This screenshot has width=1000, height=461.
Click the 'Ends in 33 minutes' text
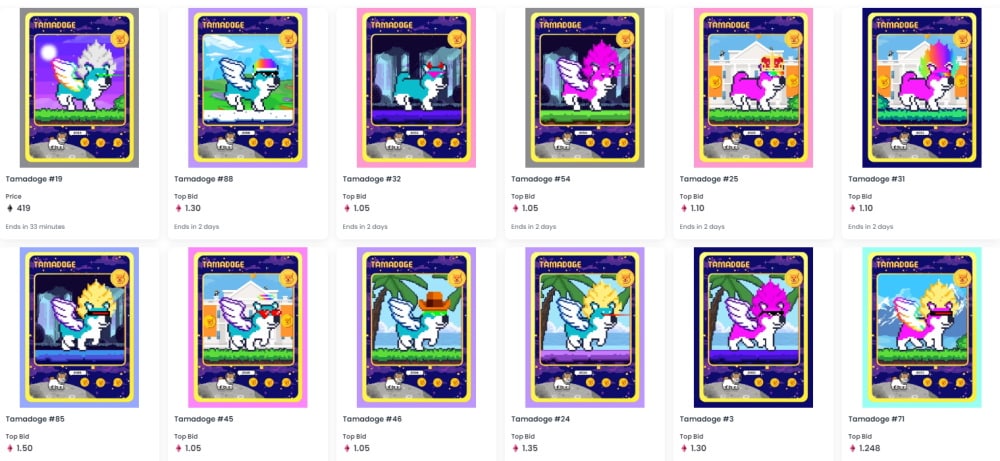[35, 227]
